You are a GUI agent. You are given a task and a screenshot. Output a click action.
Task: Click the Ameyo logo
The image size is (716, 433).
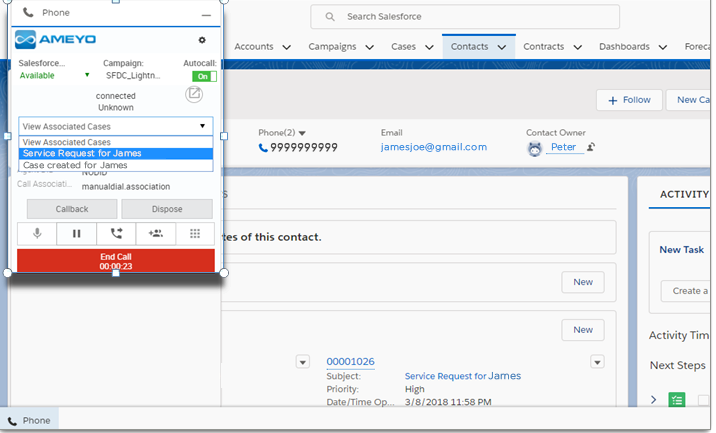coord(55,39)
